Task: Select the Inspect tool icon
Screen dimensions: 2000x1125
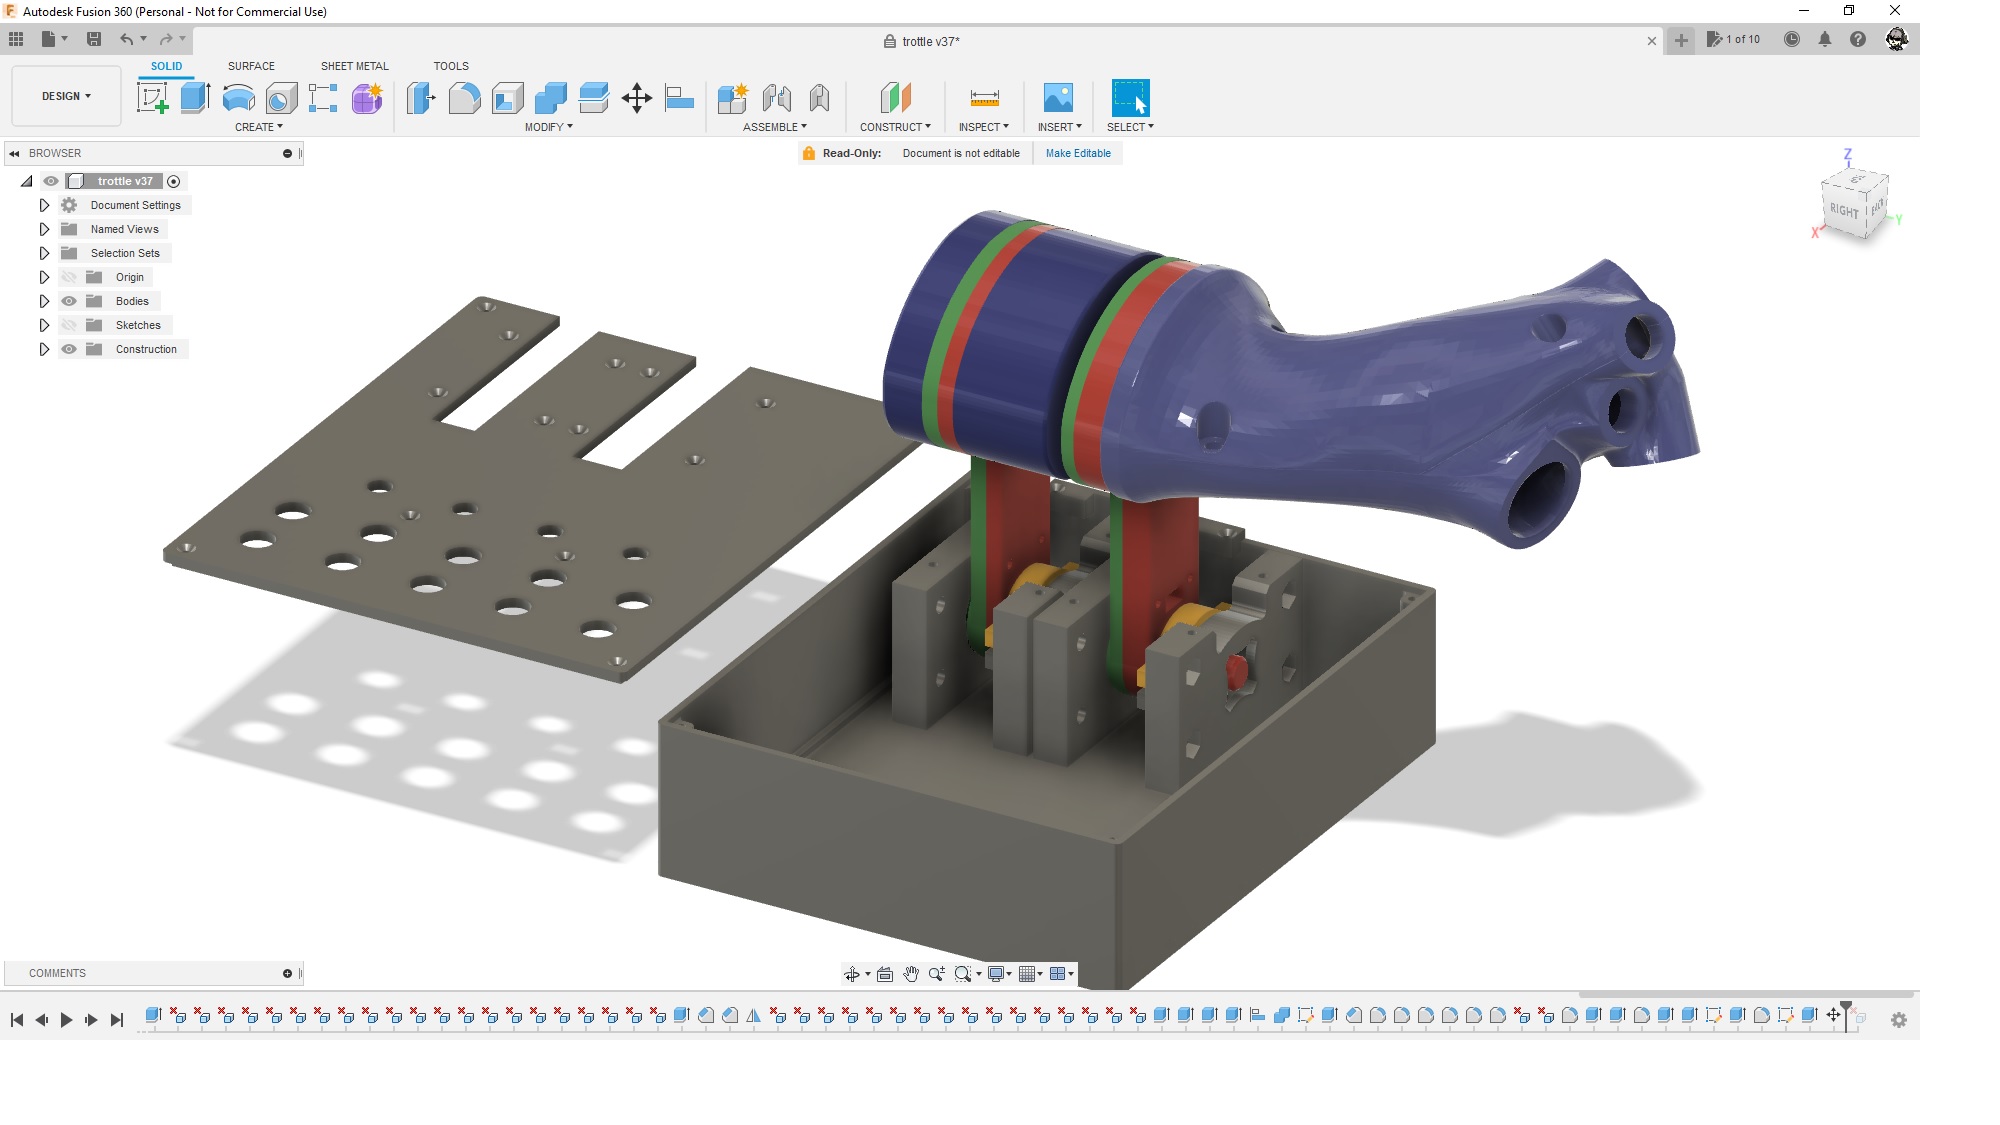Action: 984,96
